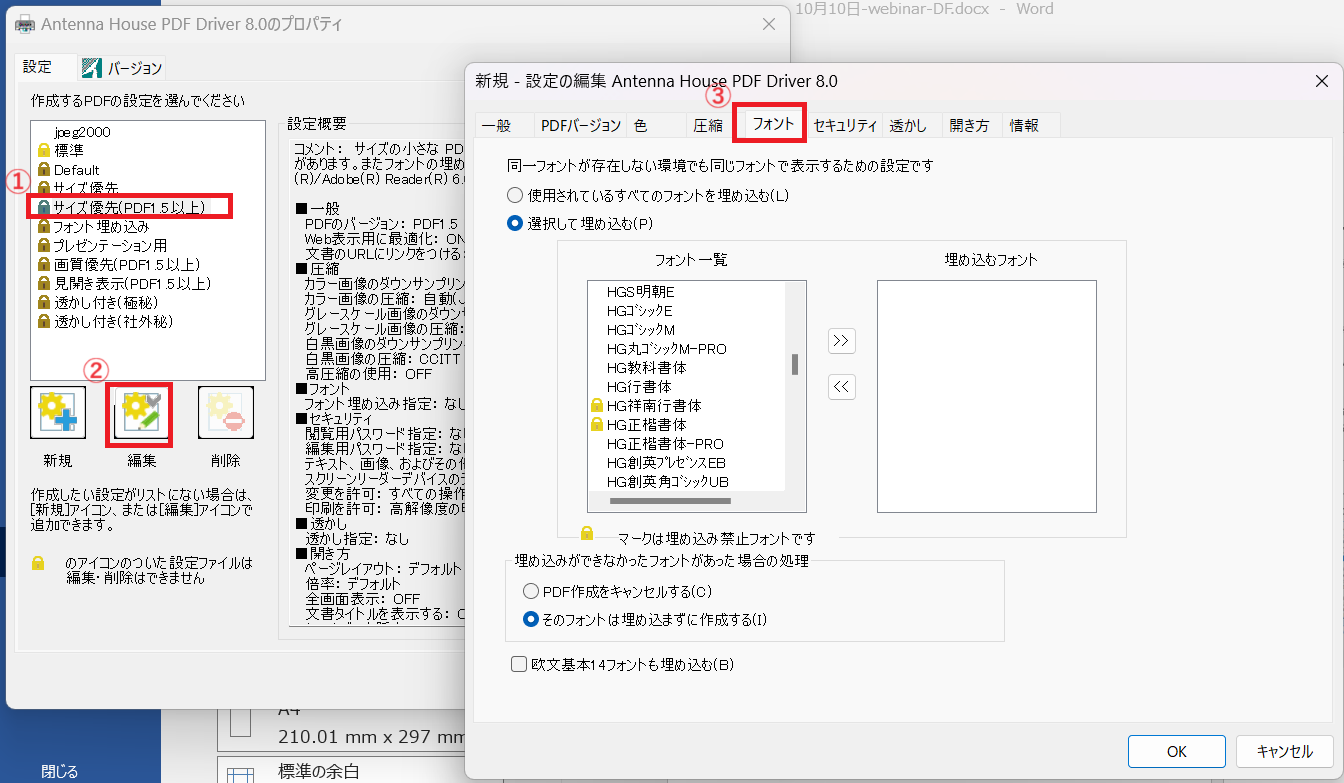Click the font list vertical scrollbar thumb
Viewport: 1344px width, 783px height.
coord(795,364)
